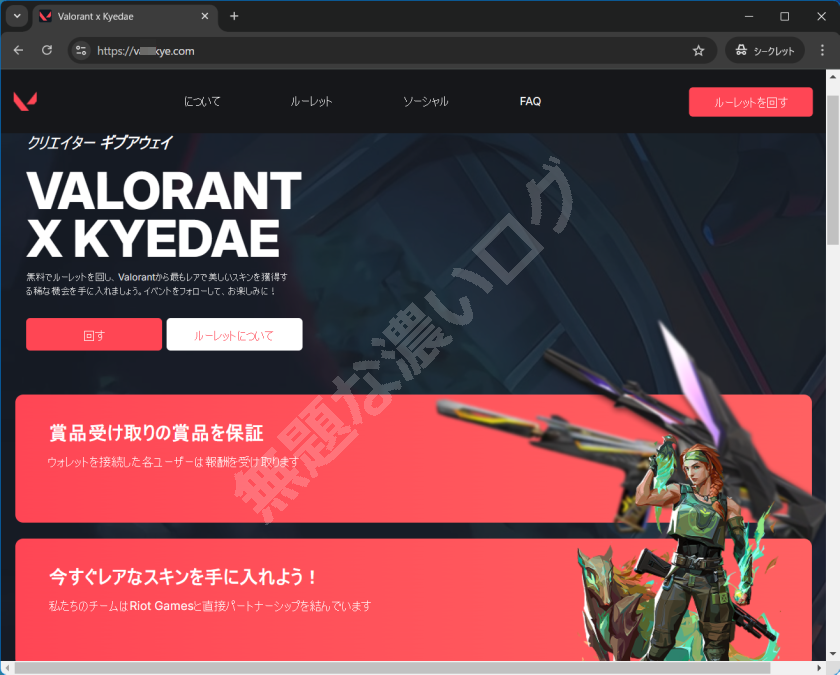Screen dimensions: 840x675
Task: Open the Chrome three-dot menu
Action: click(822, 50)
